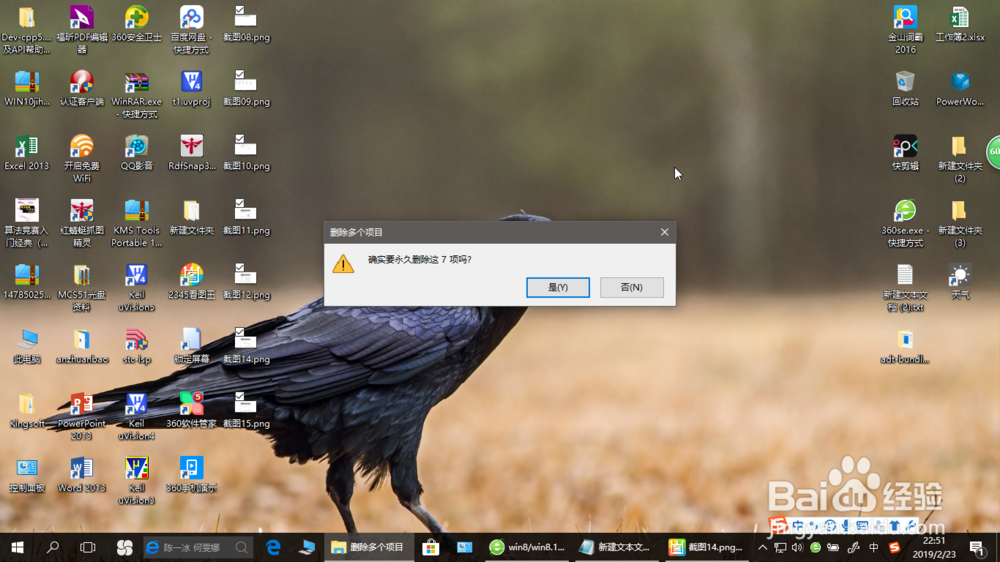Viewport: 1000px width, 562px height.
Task: Select the WinRAR.exe shortcut icon
Action: point(136,94)
